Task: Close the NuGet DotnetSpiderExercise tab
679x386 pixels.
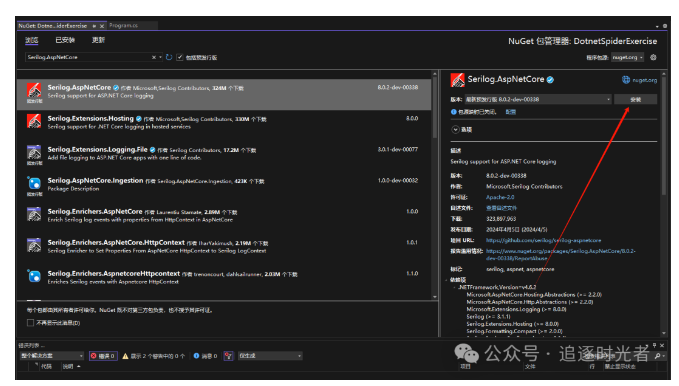Action: coord(102,26)
